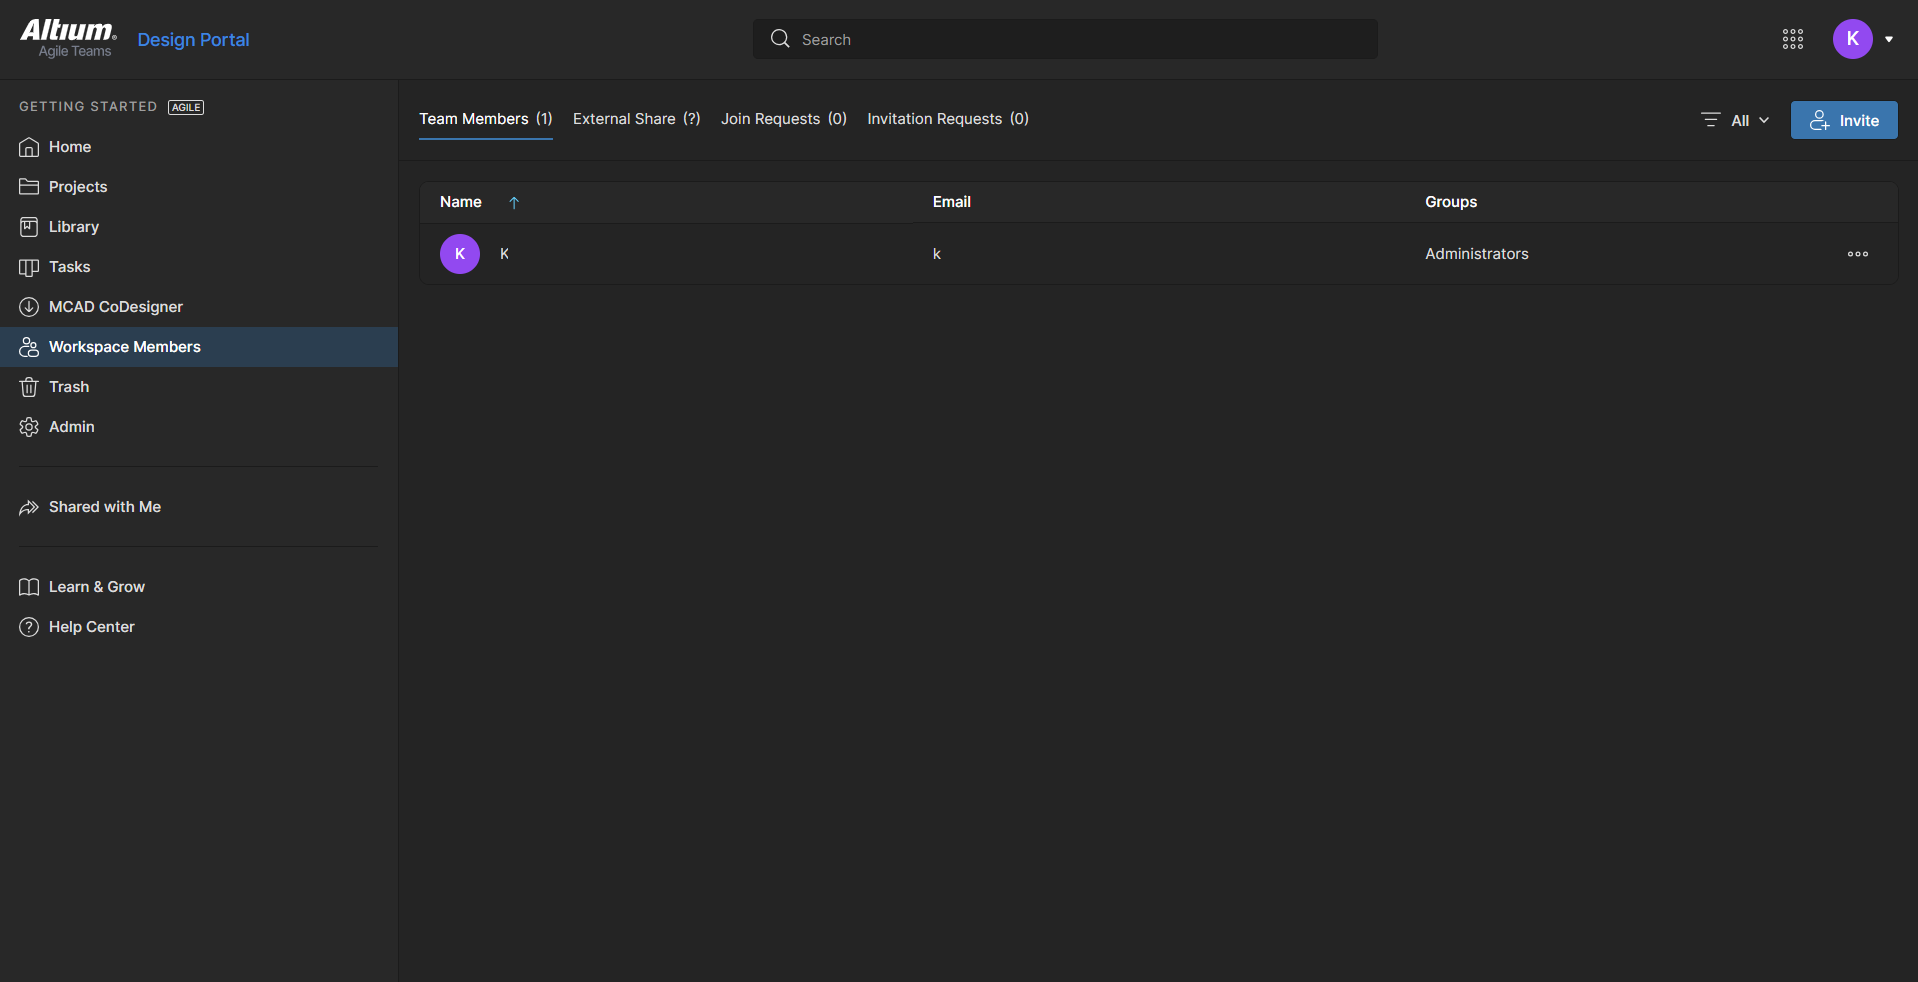Open Help Center
Screen dimensions: 1918x982
click(x=92, y=627)
